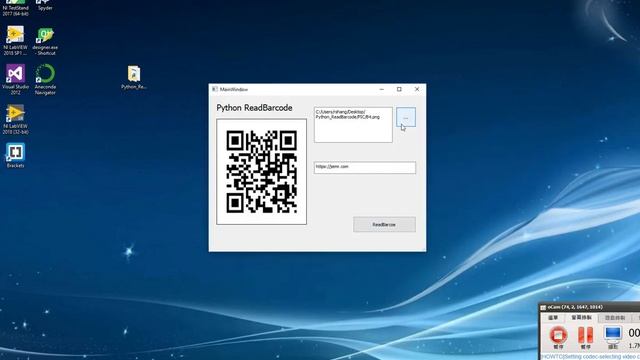Select the Anaconda Navigator desktop icon
This screenshot has height=360, width=640.
45,79
